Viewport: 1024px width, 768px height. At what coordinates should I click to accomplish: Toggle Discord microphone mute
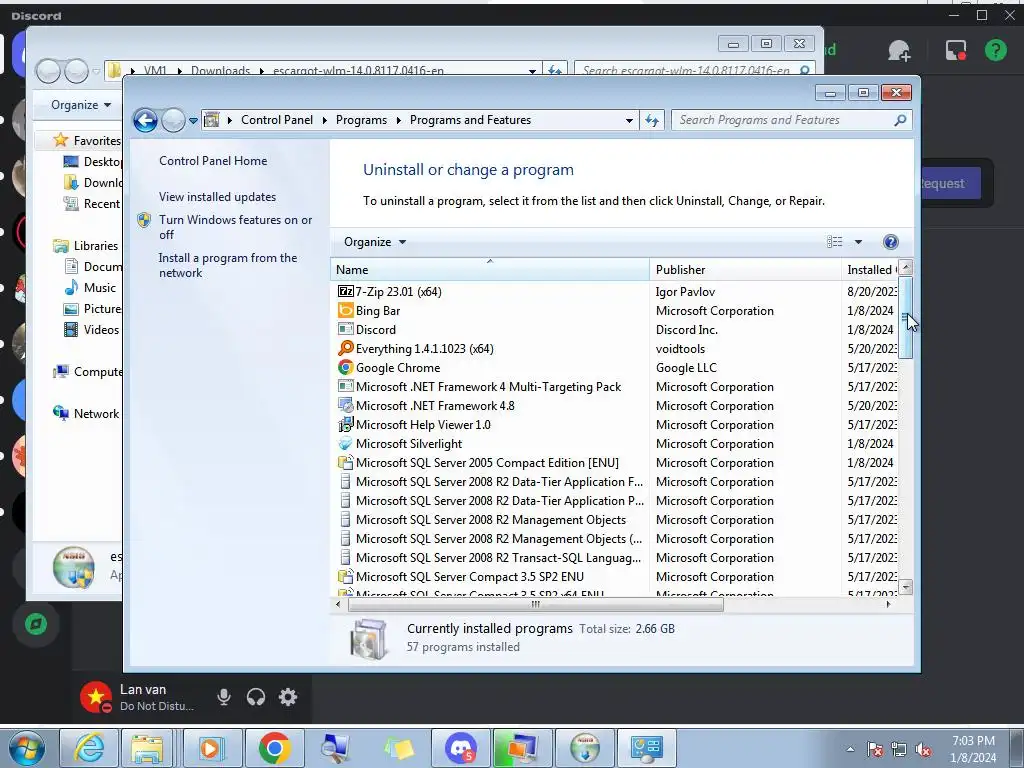point(223,697)
